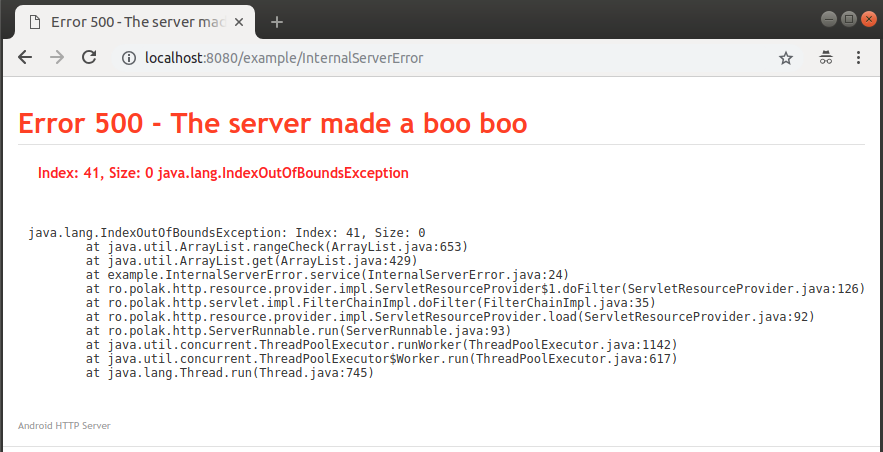Screen dimensions: 883x452
Task: Click the ThreadPoolExecutor$Worker.run trace line
Action: pos(381,359)
